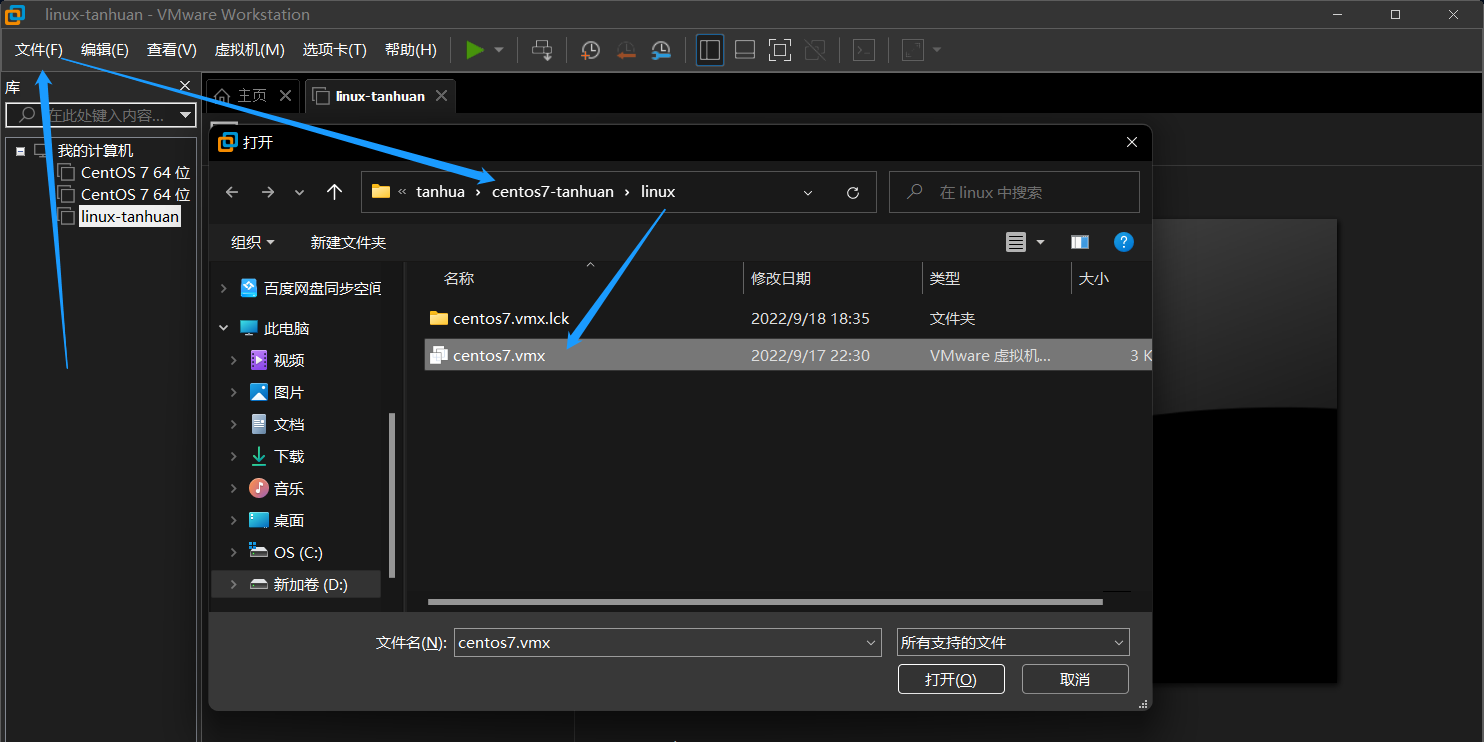Screen dimensions: 1484x742
Task: Click the 在 linux 中搜索 search box
Action: (1014, 192)
